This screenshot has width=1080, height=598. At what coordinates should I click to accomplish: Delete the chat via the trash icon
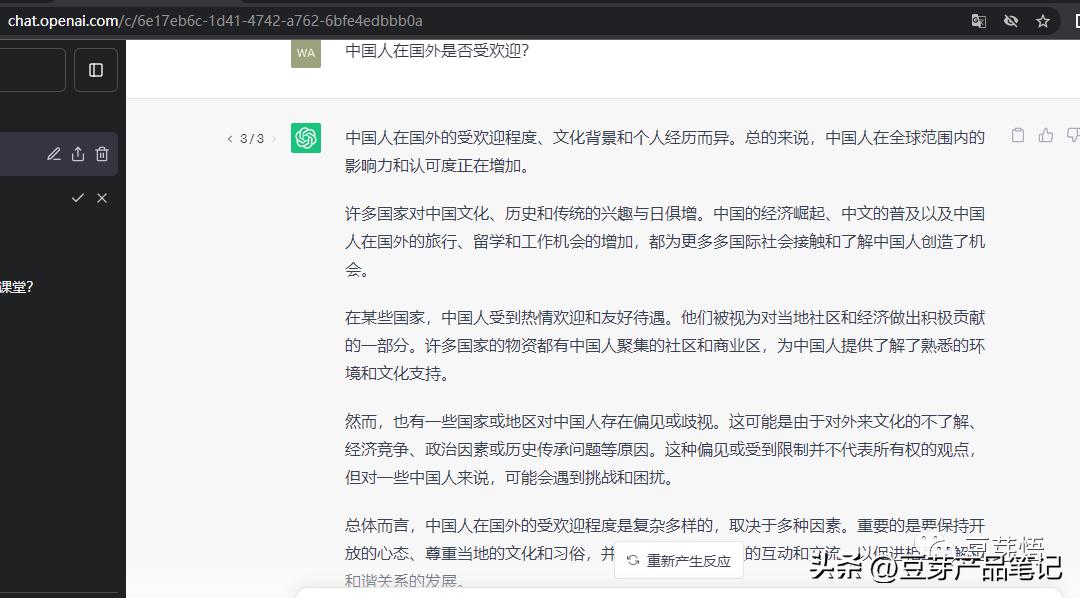tap(102, 154)
